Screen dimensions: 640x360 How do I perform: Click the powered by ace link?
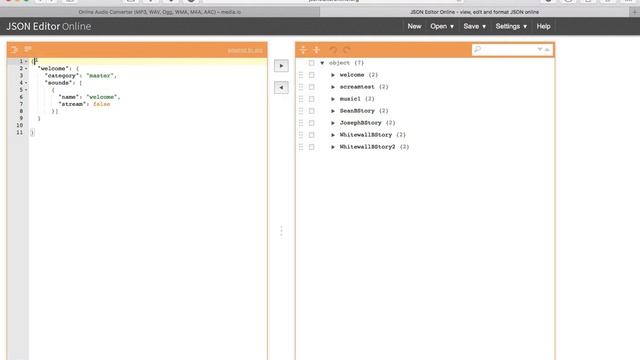click(245, 51)
